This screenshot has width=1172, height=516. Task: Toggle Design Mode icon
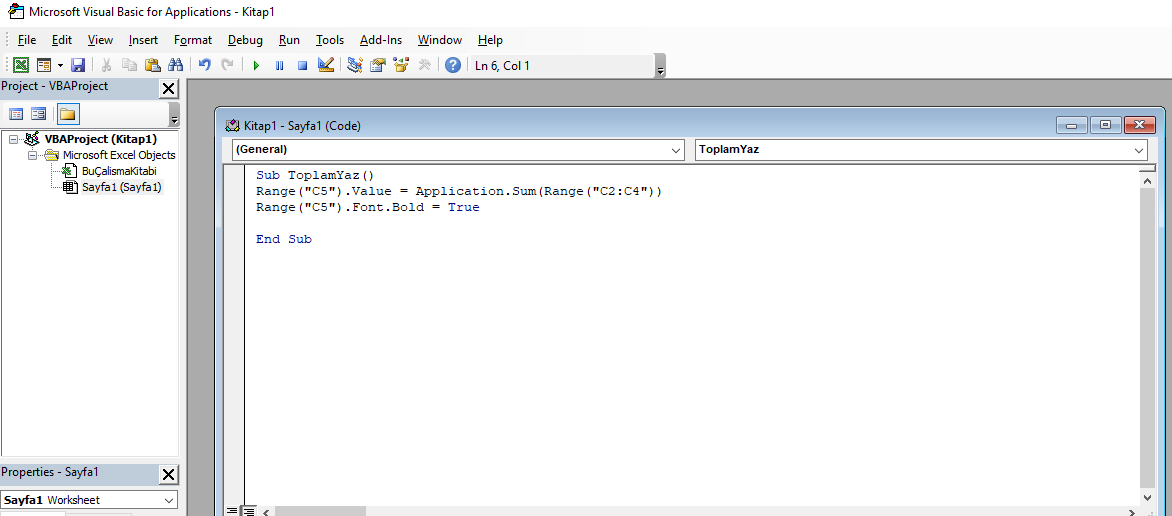326,65
